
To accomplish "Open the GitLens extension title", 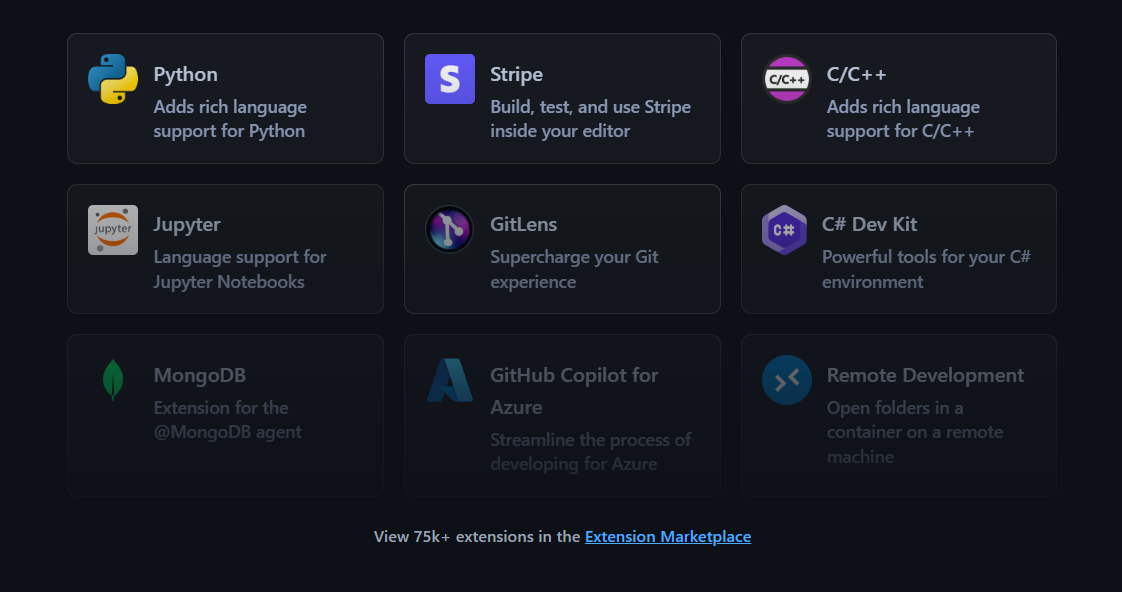I will 523,225.
